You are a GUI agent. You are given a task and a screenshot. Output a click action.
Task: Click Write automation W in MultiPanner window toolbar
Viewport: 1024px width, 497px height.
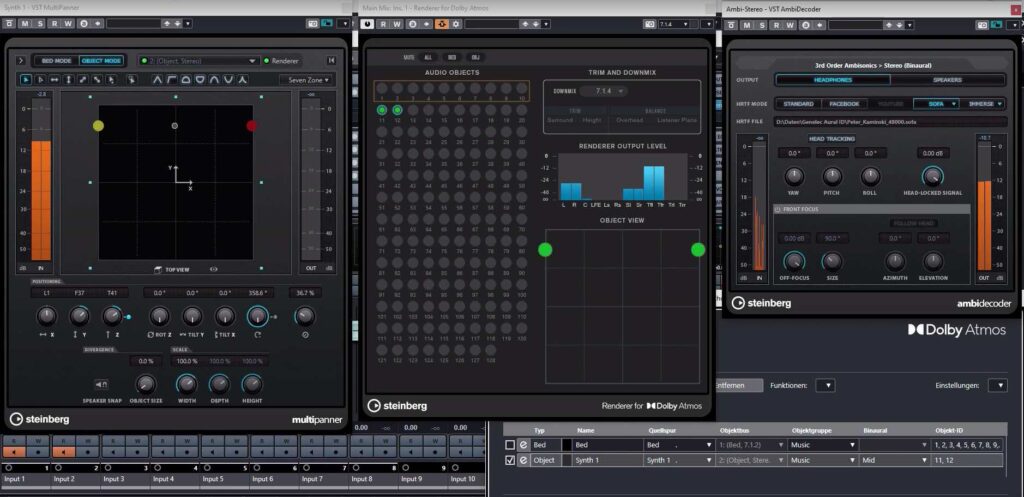pos(69,24)
